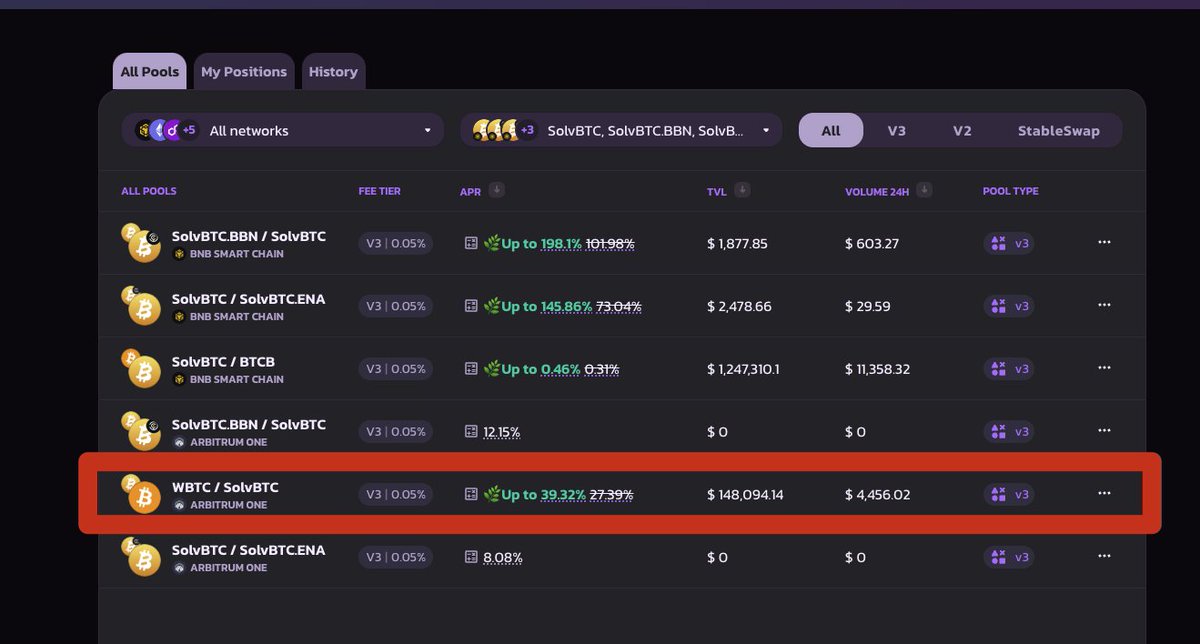Open SolvBTC / SolvBTC.ENA pool on BNB Smart Chain
Viewport: 1200px width, 644px height.
249,300
